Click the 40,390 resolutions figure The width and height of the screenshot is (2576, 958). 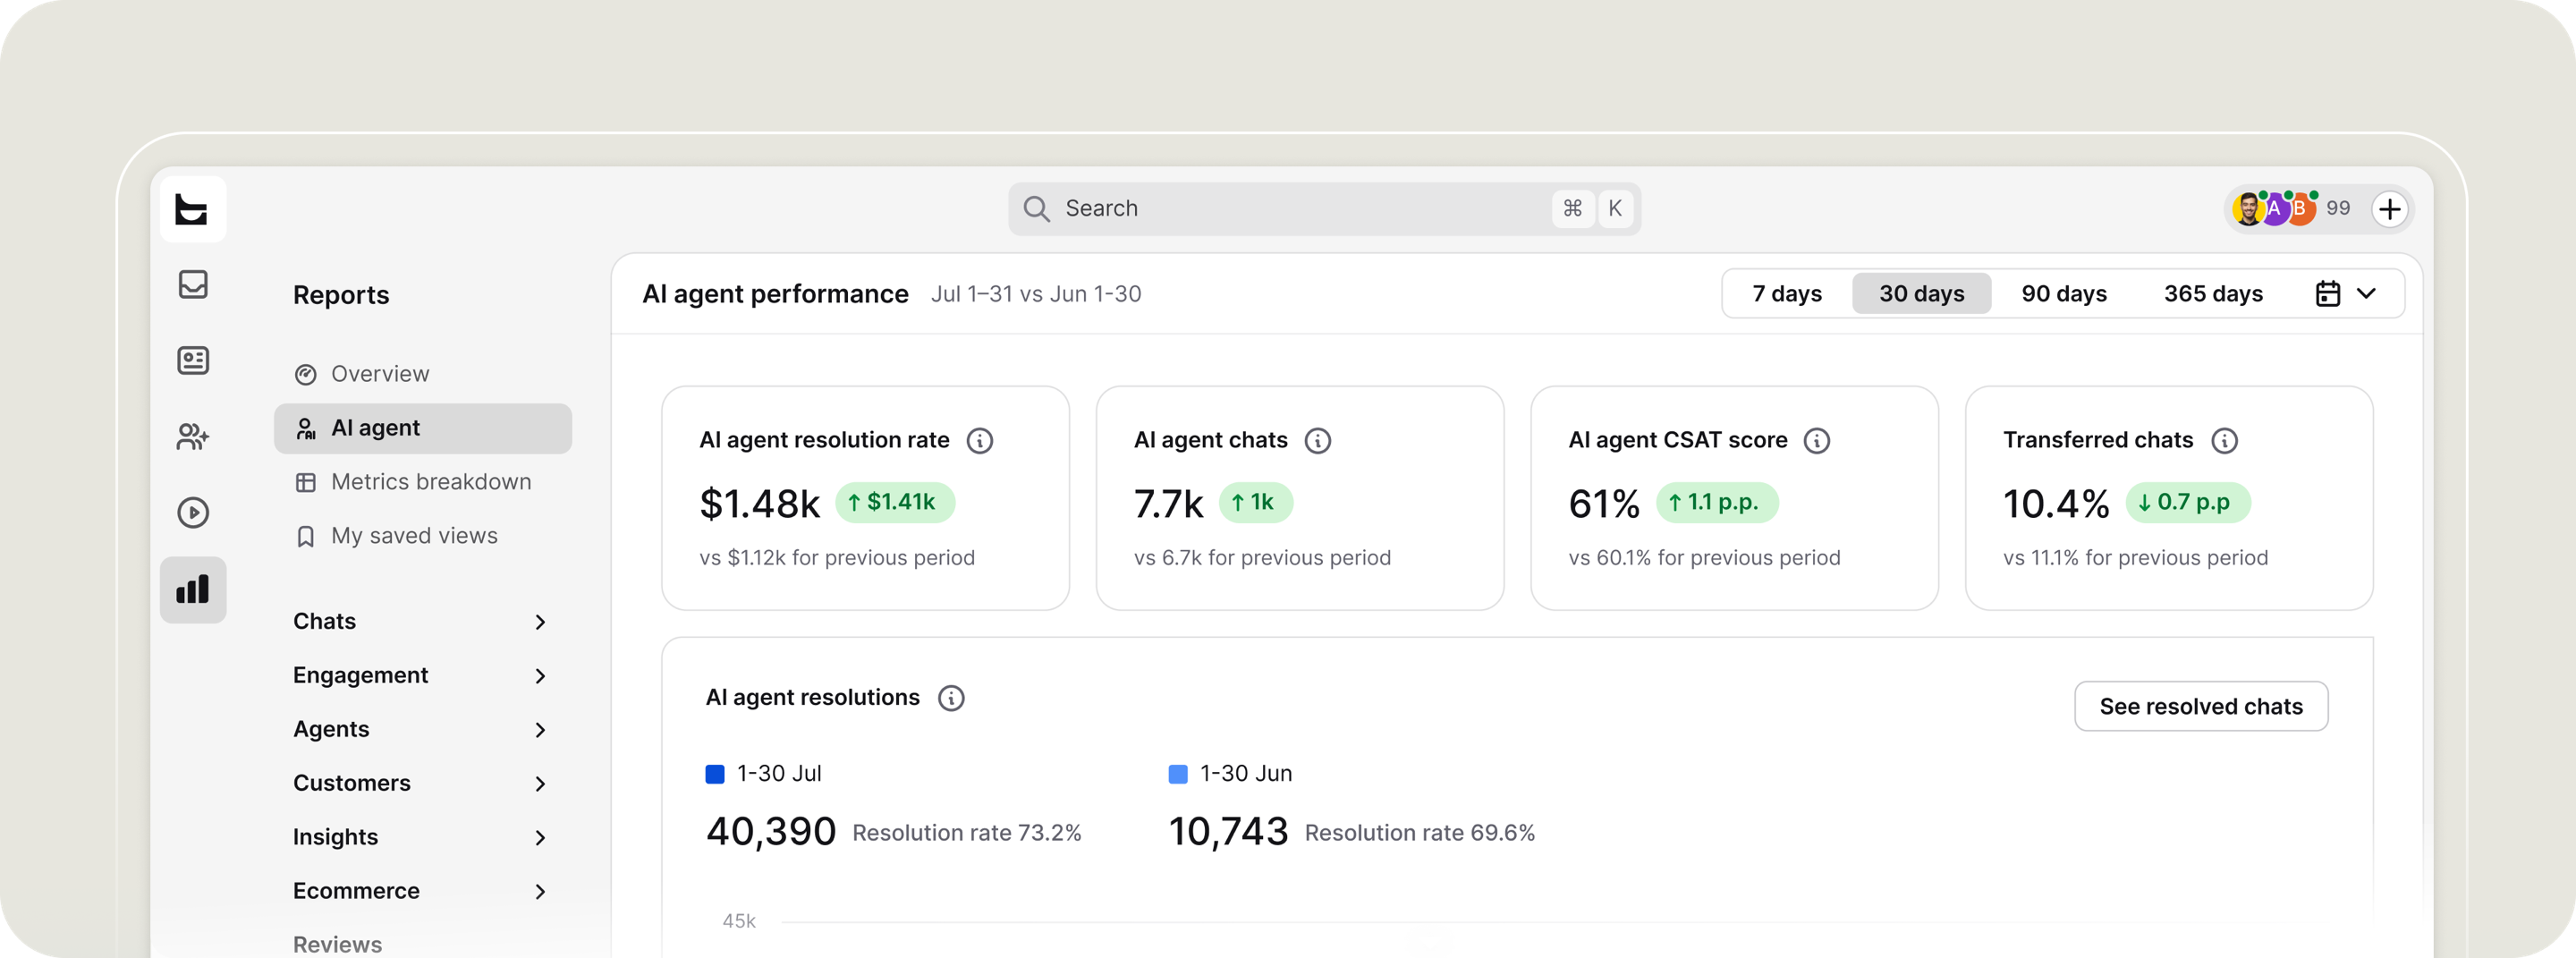tap(771, 832)
